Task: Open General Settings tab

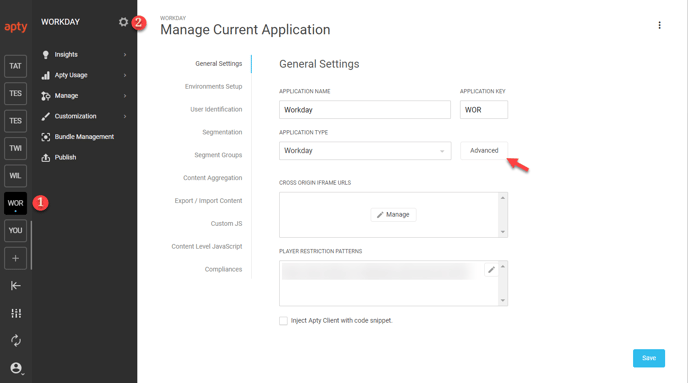Action: (219, 64)
